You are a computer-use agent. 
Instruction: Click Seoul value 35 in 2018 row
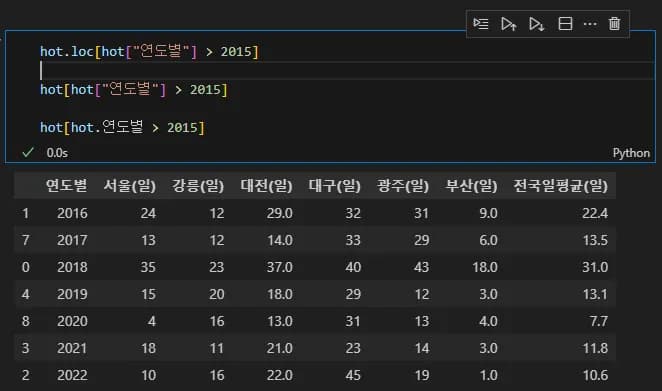pyautogui.click(x=148, y=267)
